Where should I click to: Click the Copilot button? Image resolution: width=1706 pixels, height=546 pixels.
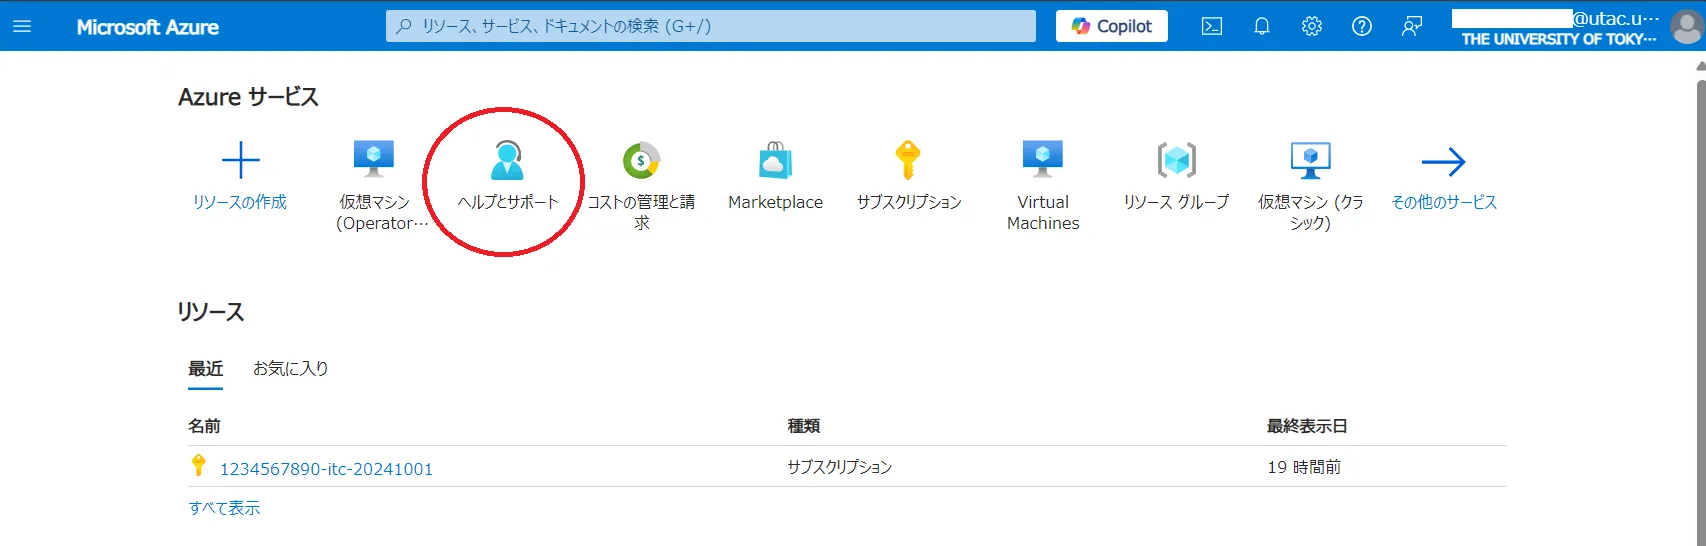click(x=1111, y=26)
